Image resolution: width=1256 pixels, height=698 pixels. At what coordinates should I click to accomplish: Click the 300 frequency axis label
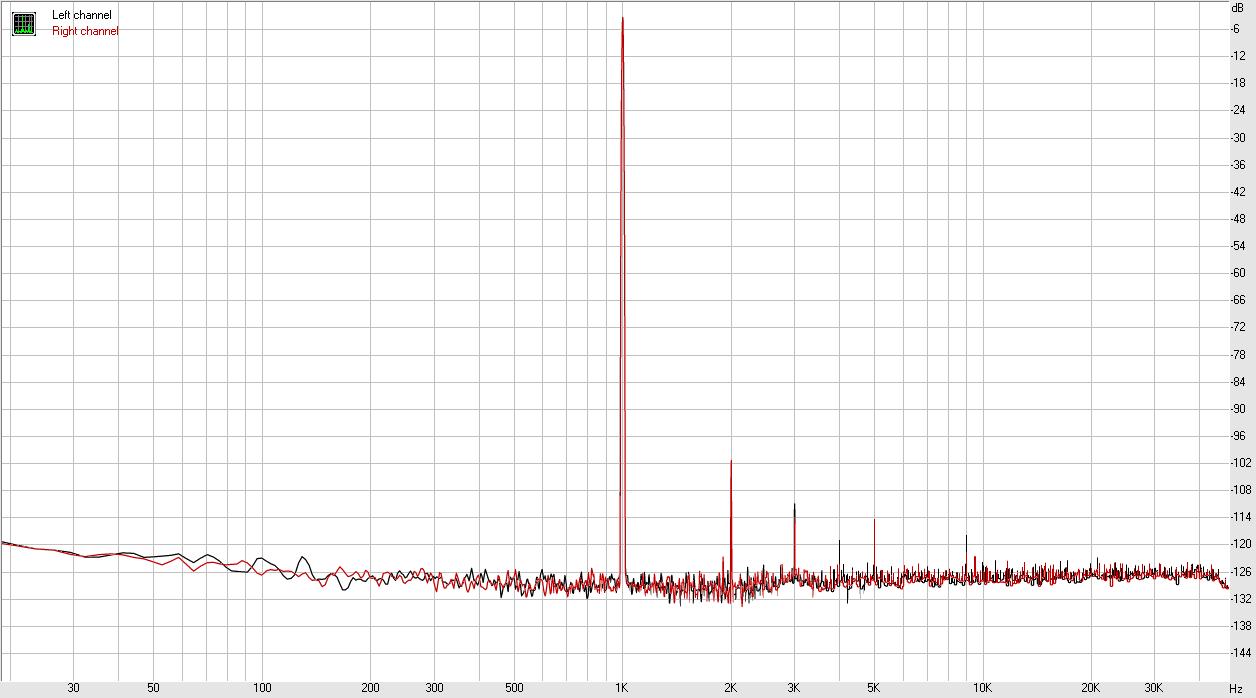[434, 688]
